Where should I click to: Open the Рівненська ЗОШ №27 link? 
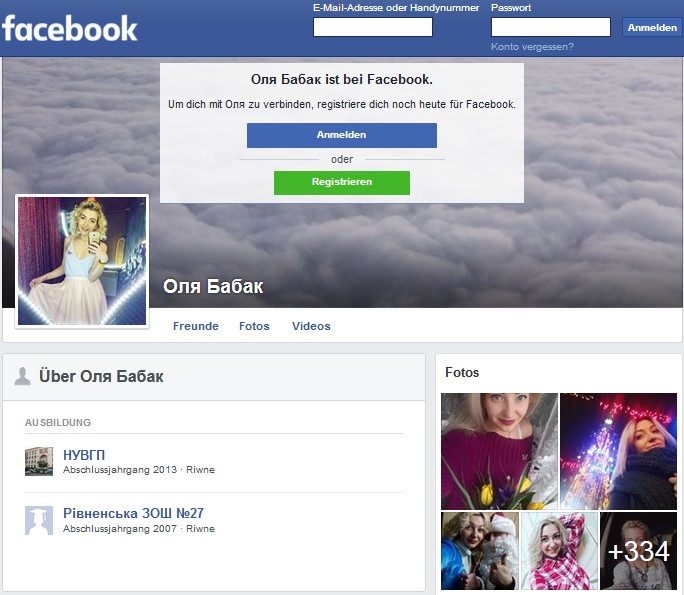133,513
